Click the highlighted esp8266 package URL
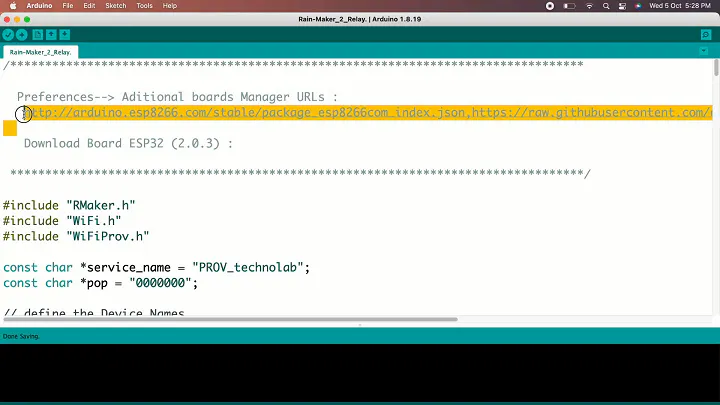This screenshot has width=720, height=405. coord(246,112)
